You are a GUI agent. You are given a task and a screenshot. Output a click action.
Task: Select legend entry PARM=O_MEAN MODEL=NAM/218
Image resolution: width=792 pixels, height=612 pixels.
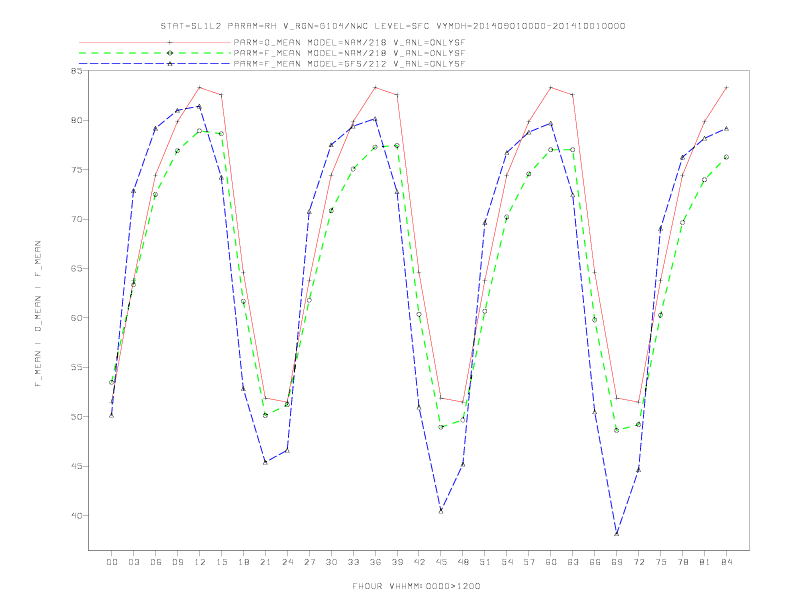pyautogui.click(x=350, y=42)
